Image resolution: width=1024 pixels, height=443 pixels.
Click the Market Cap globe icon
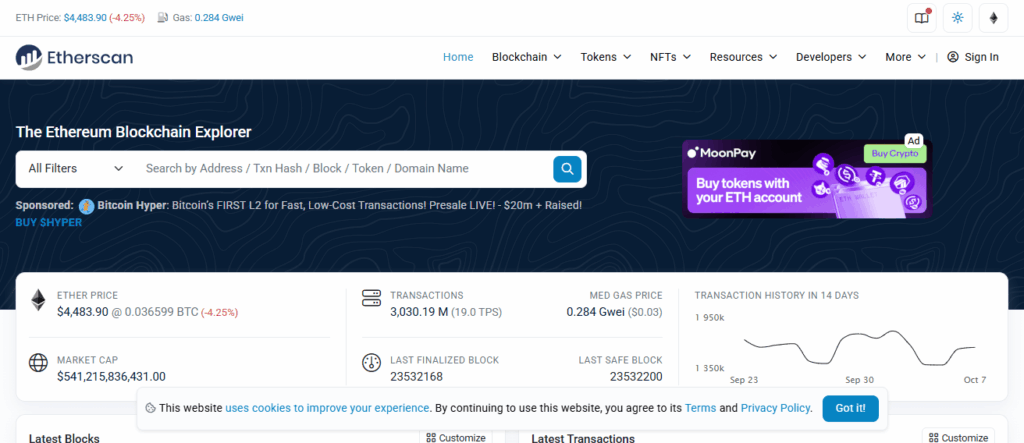(x=38, y=363)
